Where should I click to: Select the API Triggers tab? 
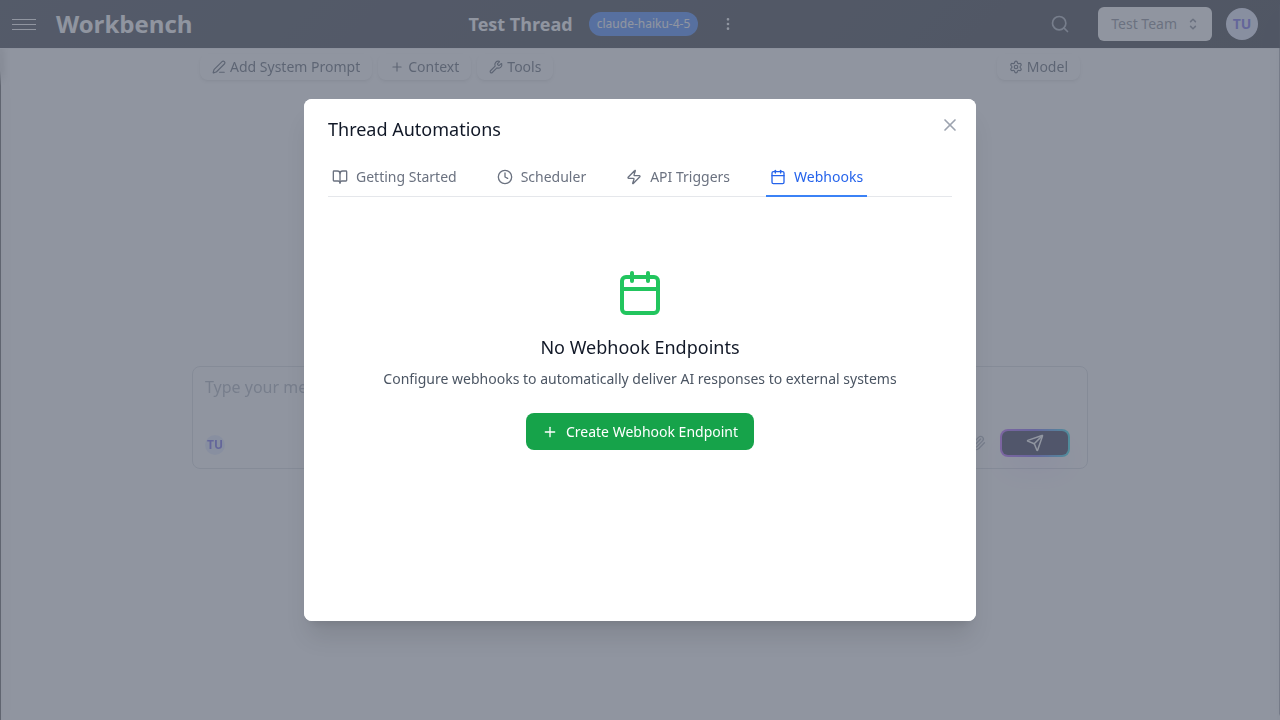[678, 176]
